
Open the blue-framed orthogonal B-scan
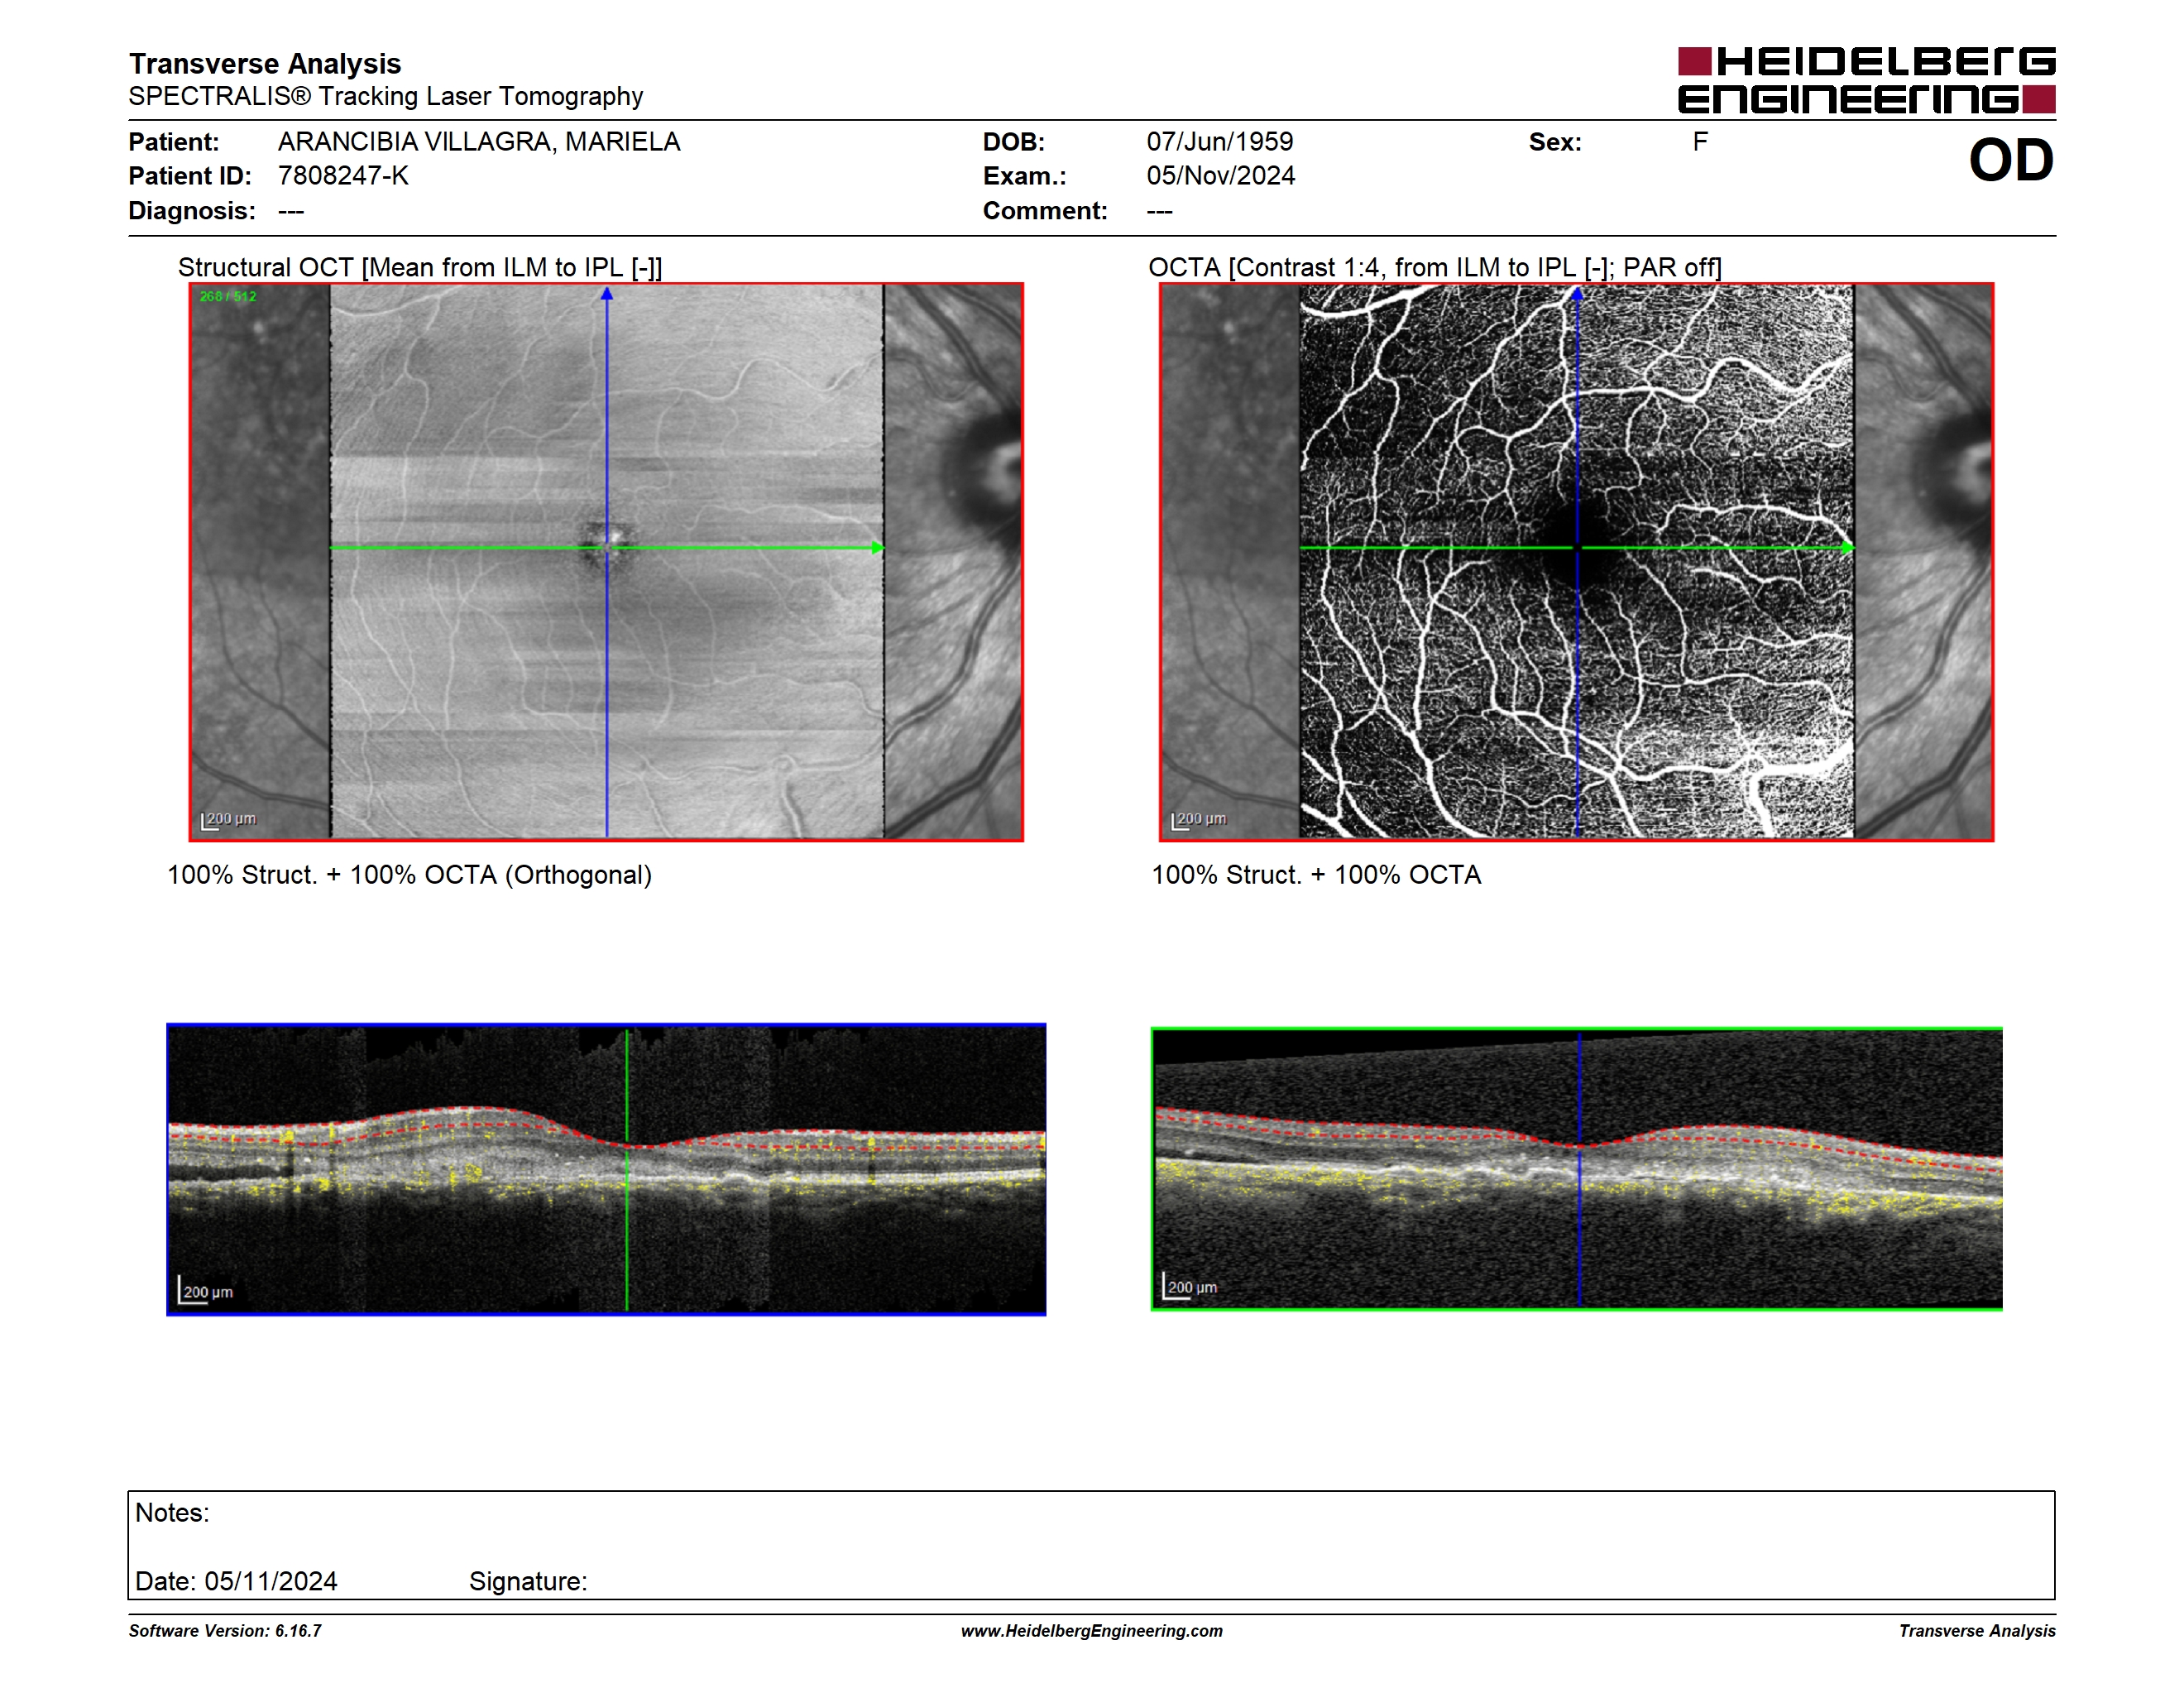pos(606,1169)
